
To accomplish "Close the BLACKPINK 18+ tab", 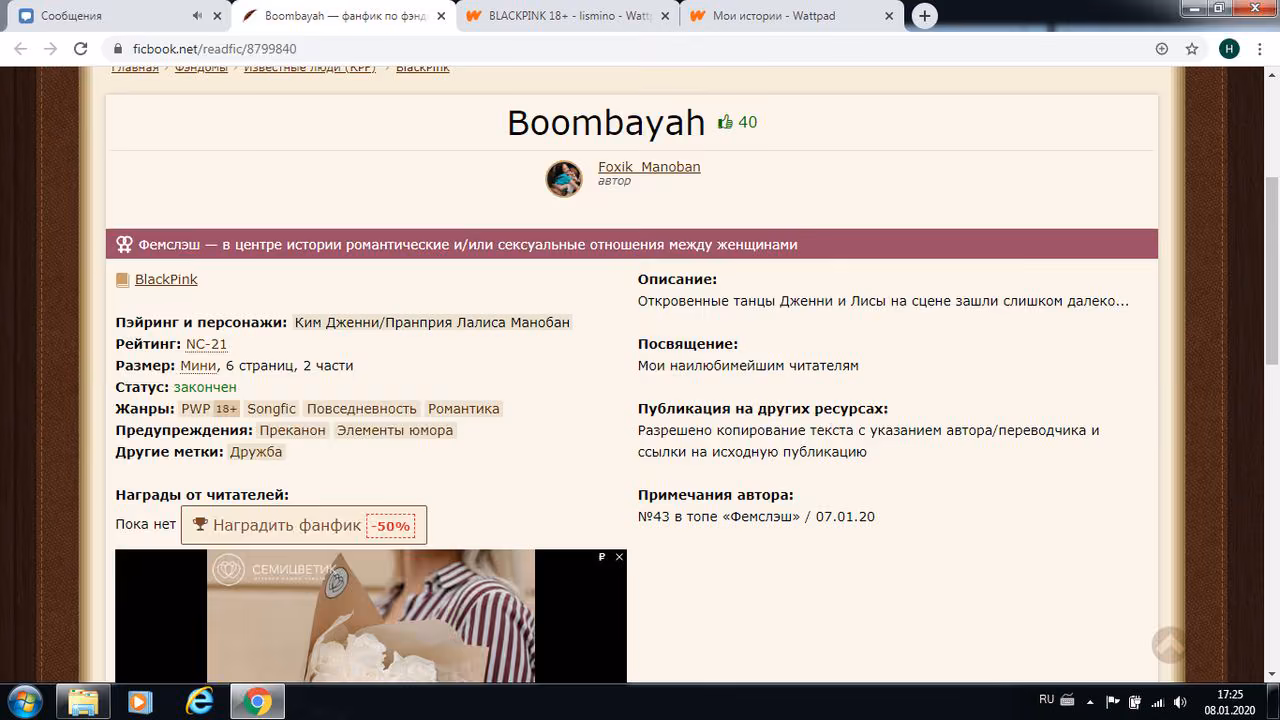I will point(665,16).
